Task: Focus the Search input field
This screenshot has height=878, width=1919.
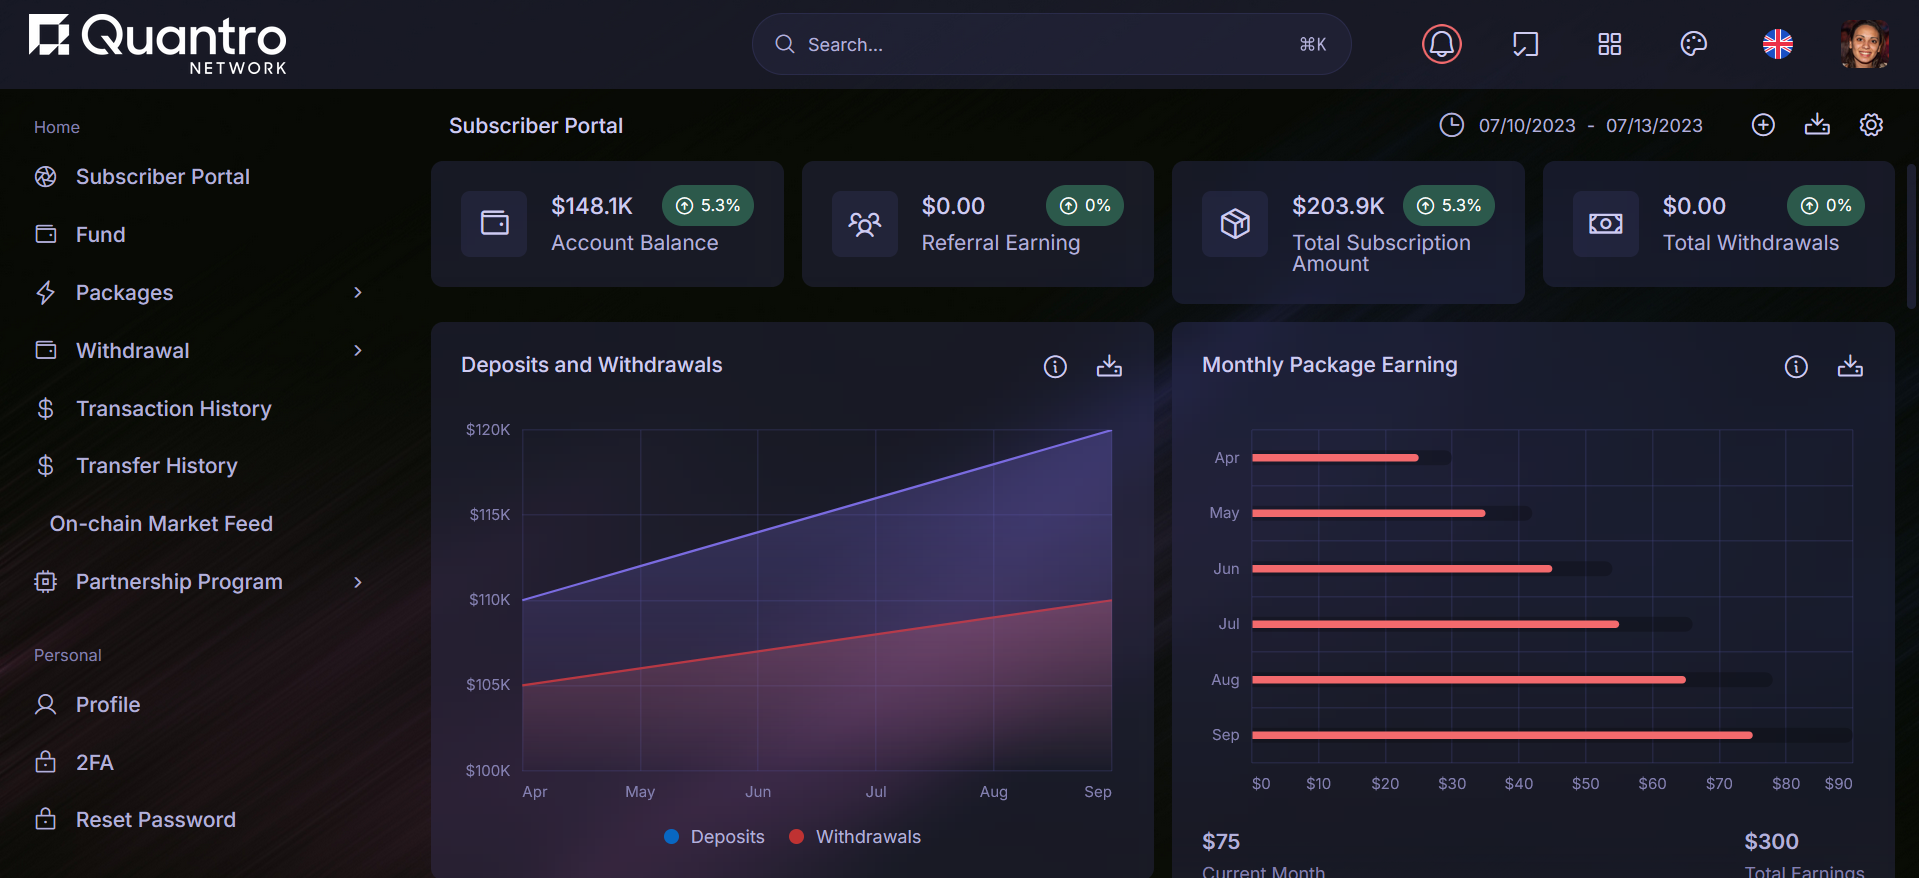Action: (x=1040, y=45)
